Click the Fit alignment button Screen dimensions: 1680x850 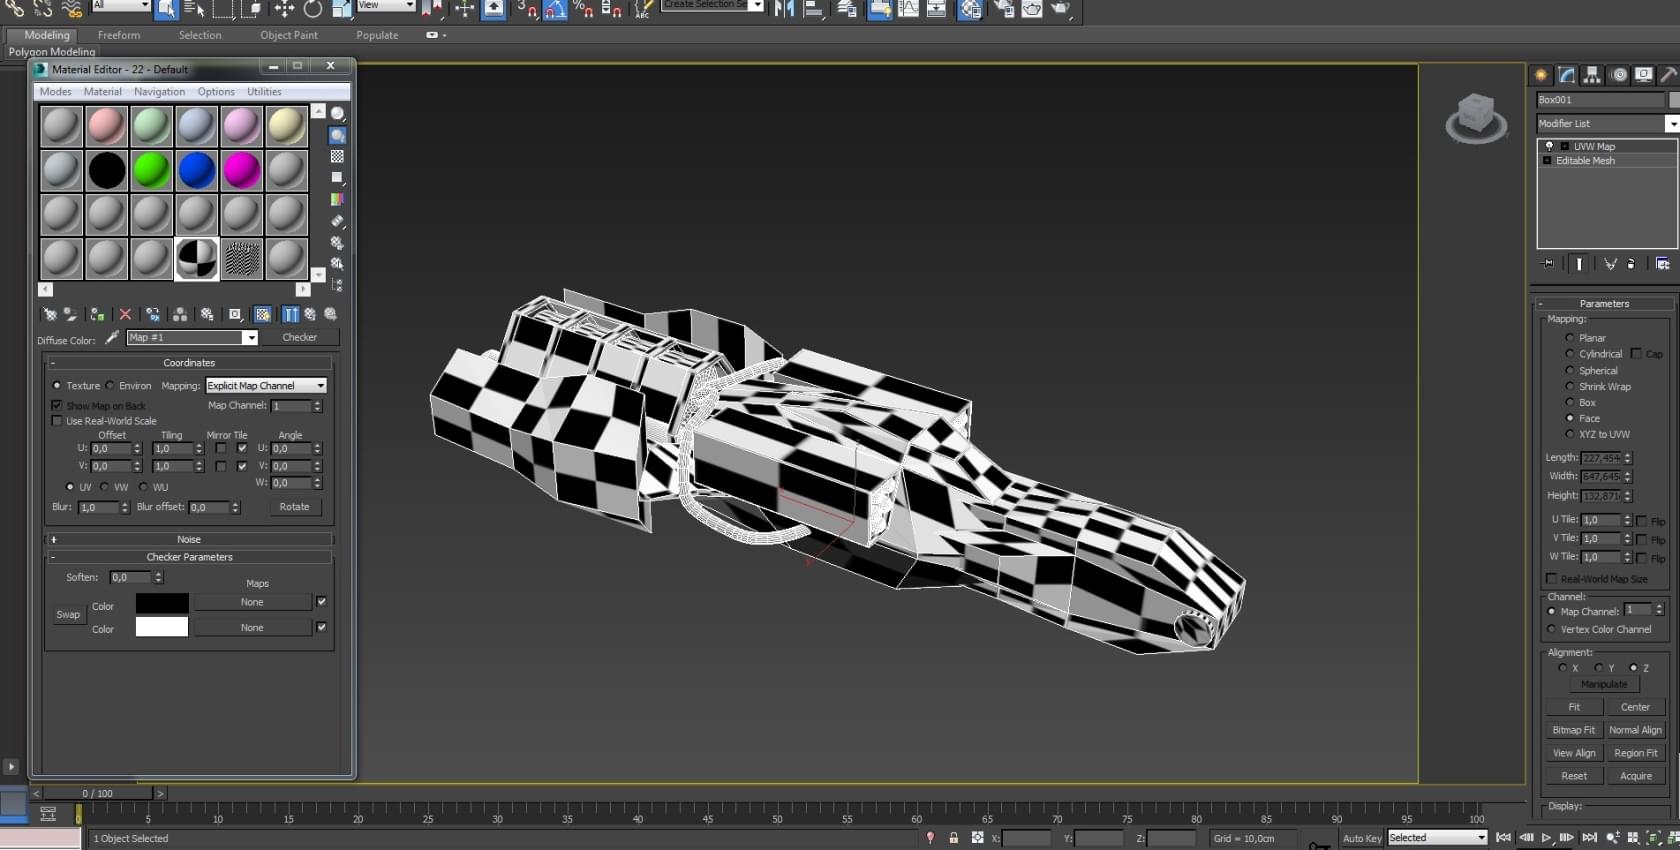tap(1574, 707)
